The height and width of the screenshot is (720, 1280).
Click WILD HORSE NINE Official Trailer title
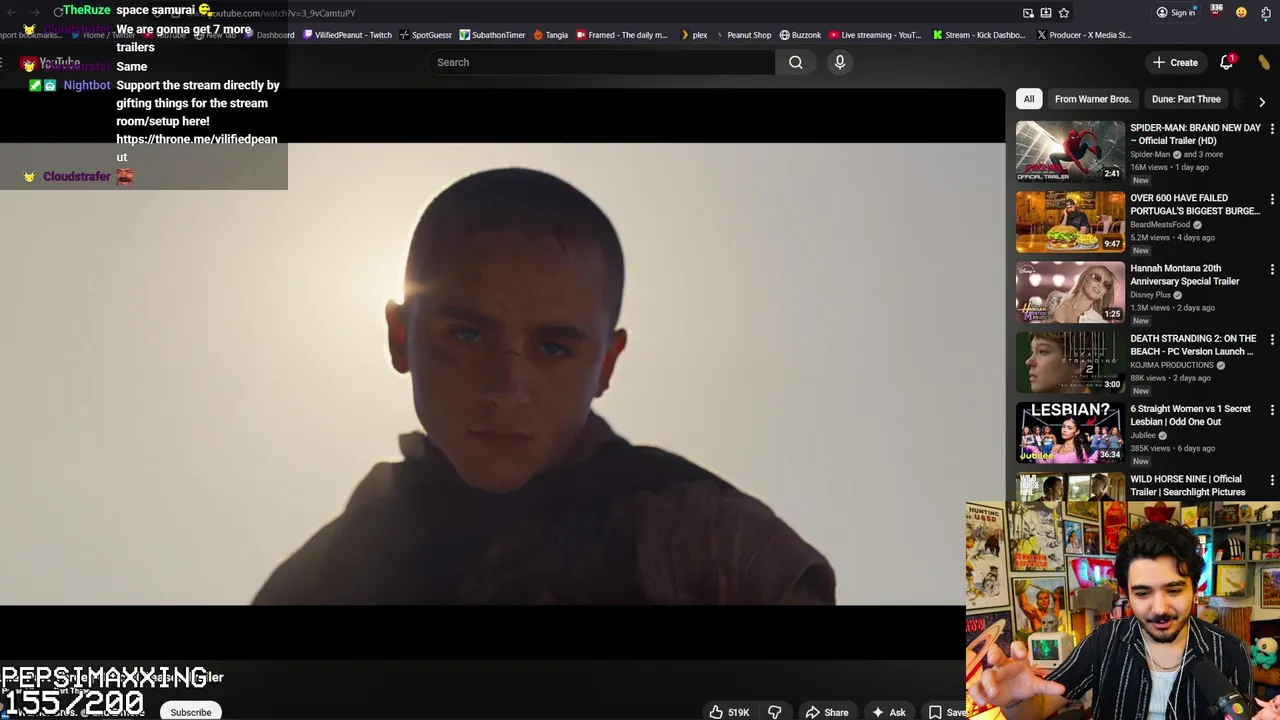coord(1187,485)
